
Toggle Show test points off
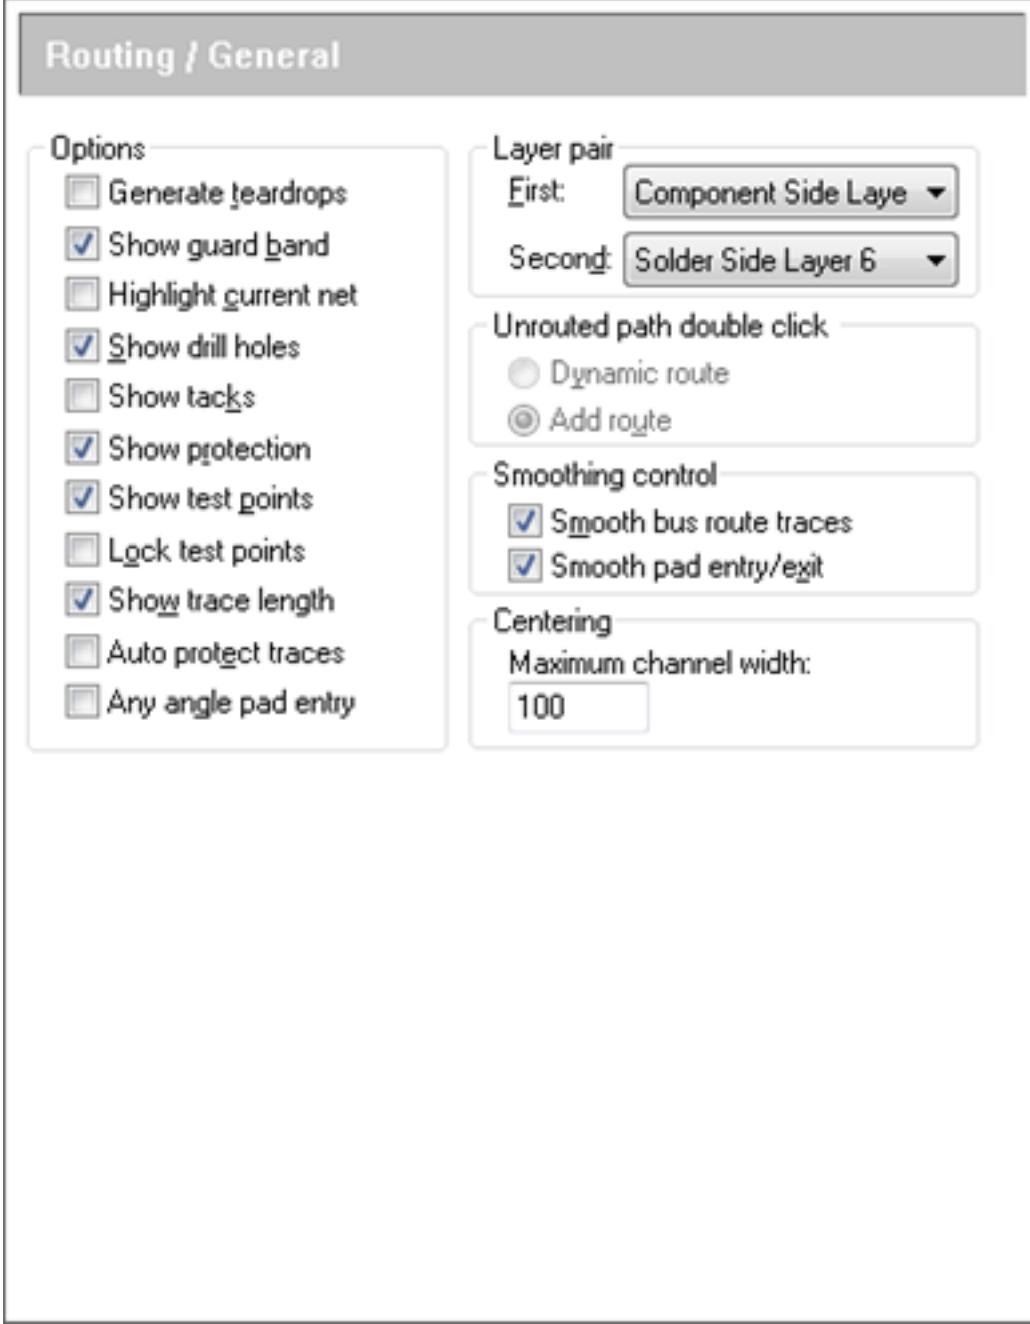point(82,498)
